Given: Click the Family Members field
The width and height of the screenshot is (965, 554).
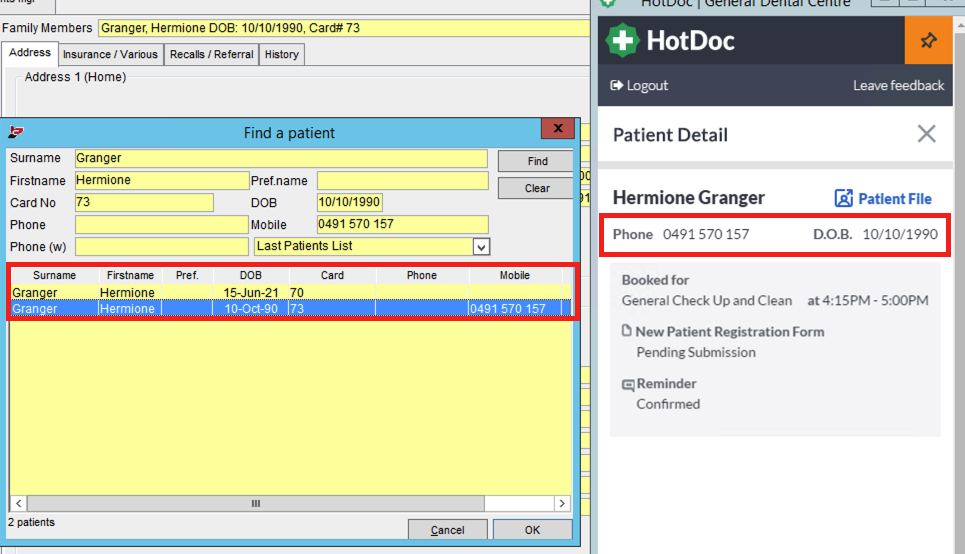Looking at the screenshot, I should pyautogui.click(x=343, y=28).
